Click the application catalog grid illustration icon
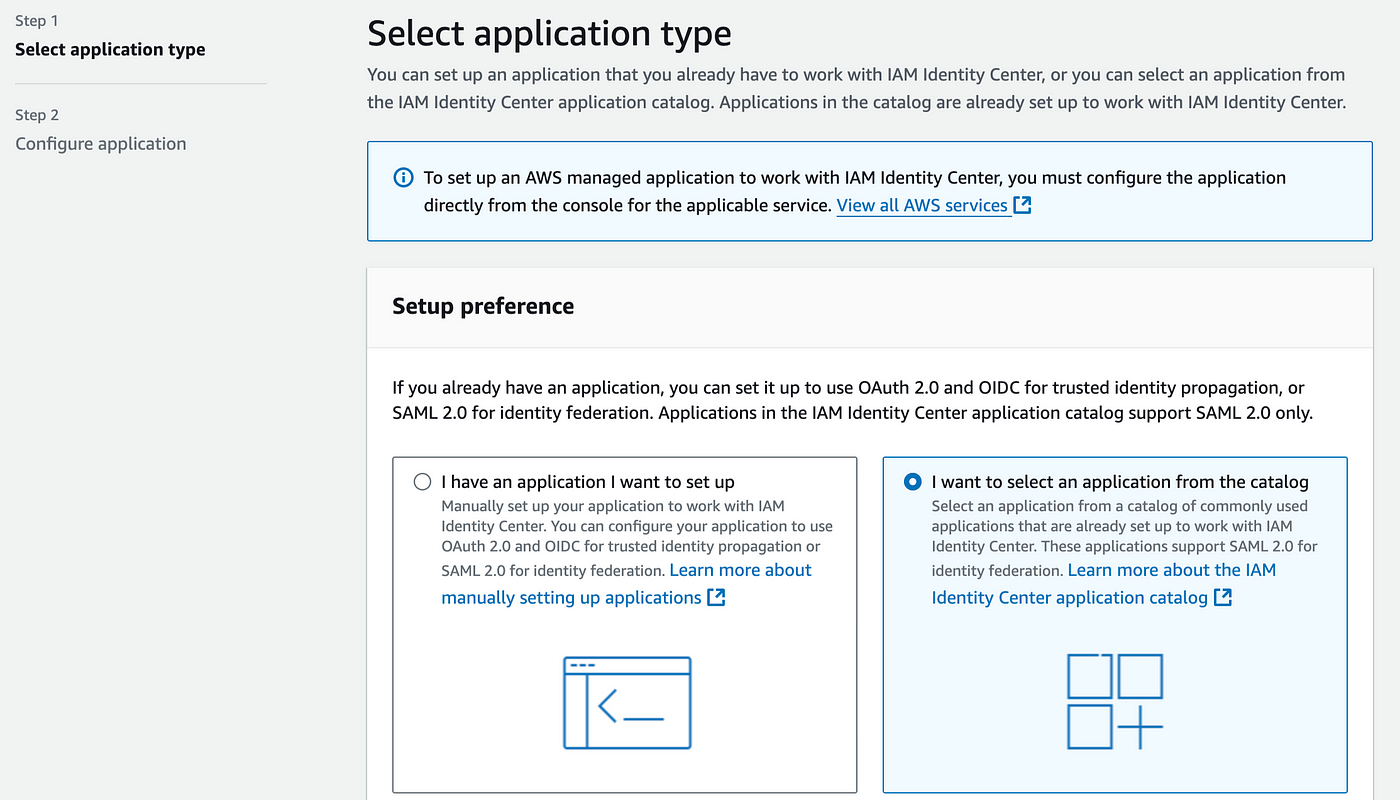This screenshot has width=1400, height=800. click(1115, 701)
